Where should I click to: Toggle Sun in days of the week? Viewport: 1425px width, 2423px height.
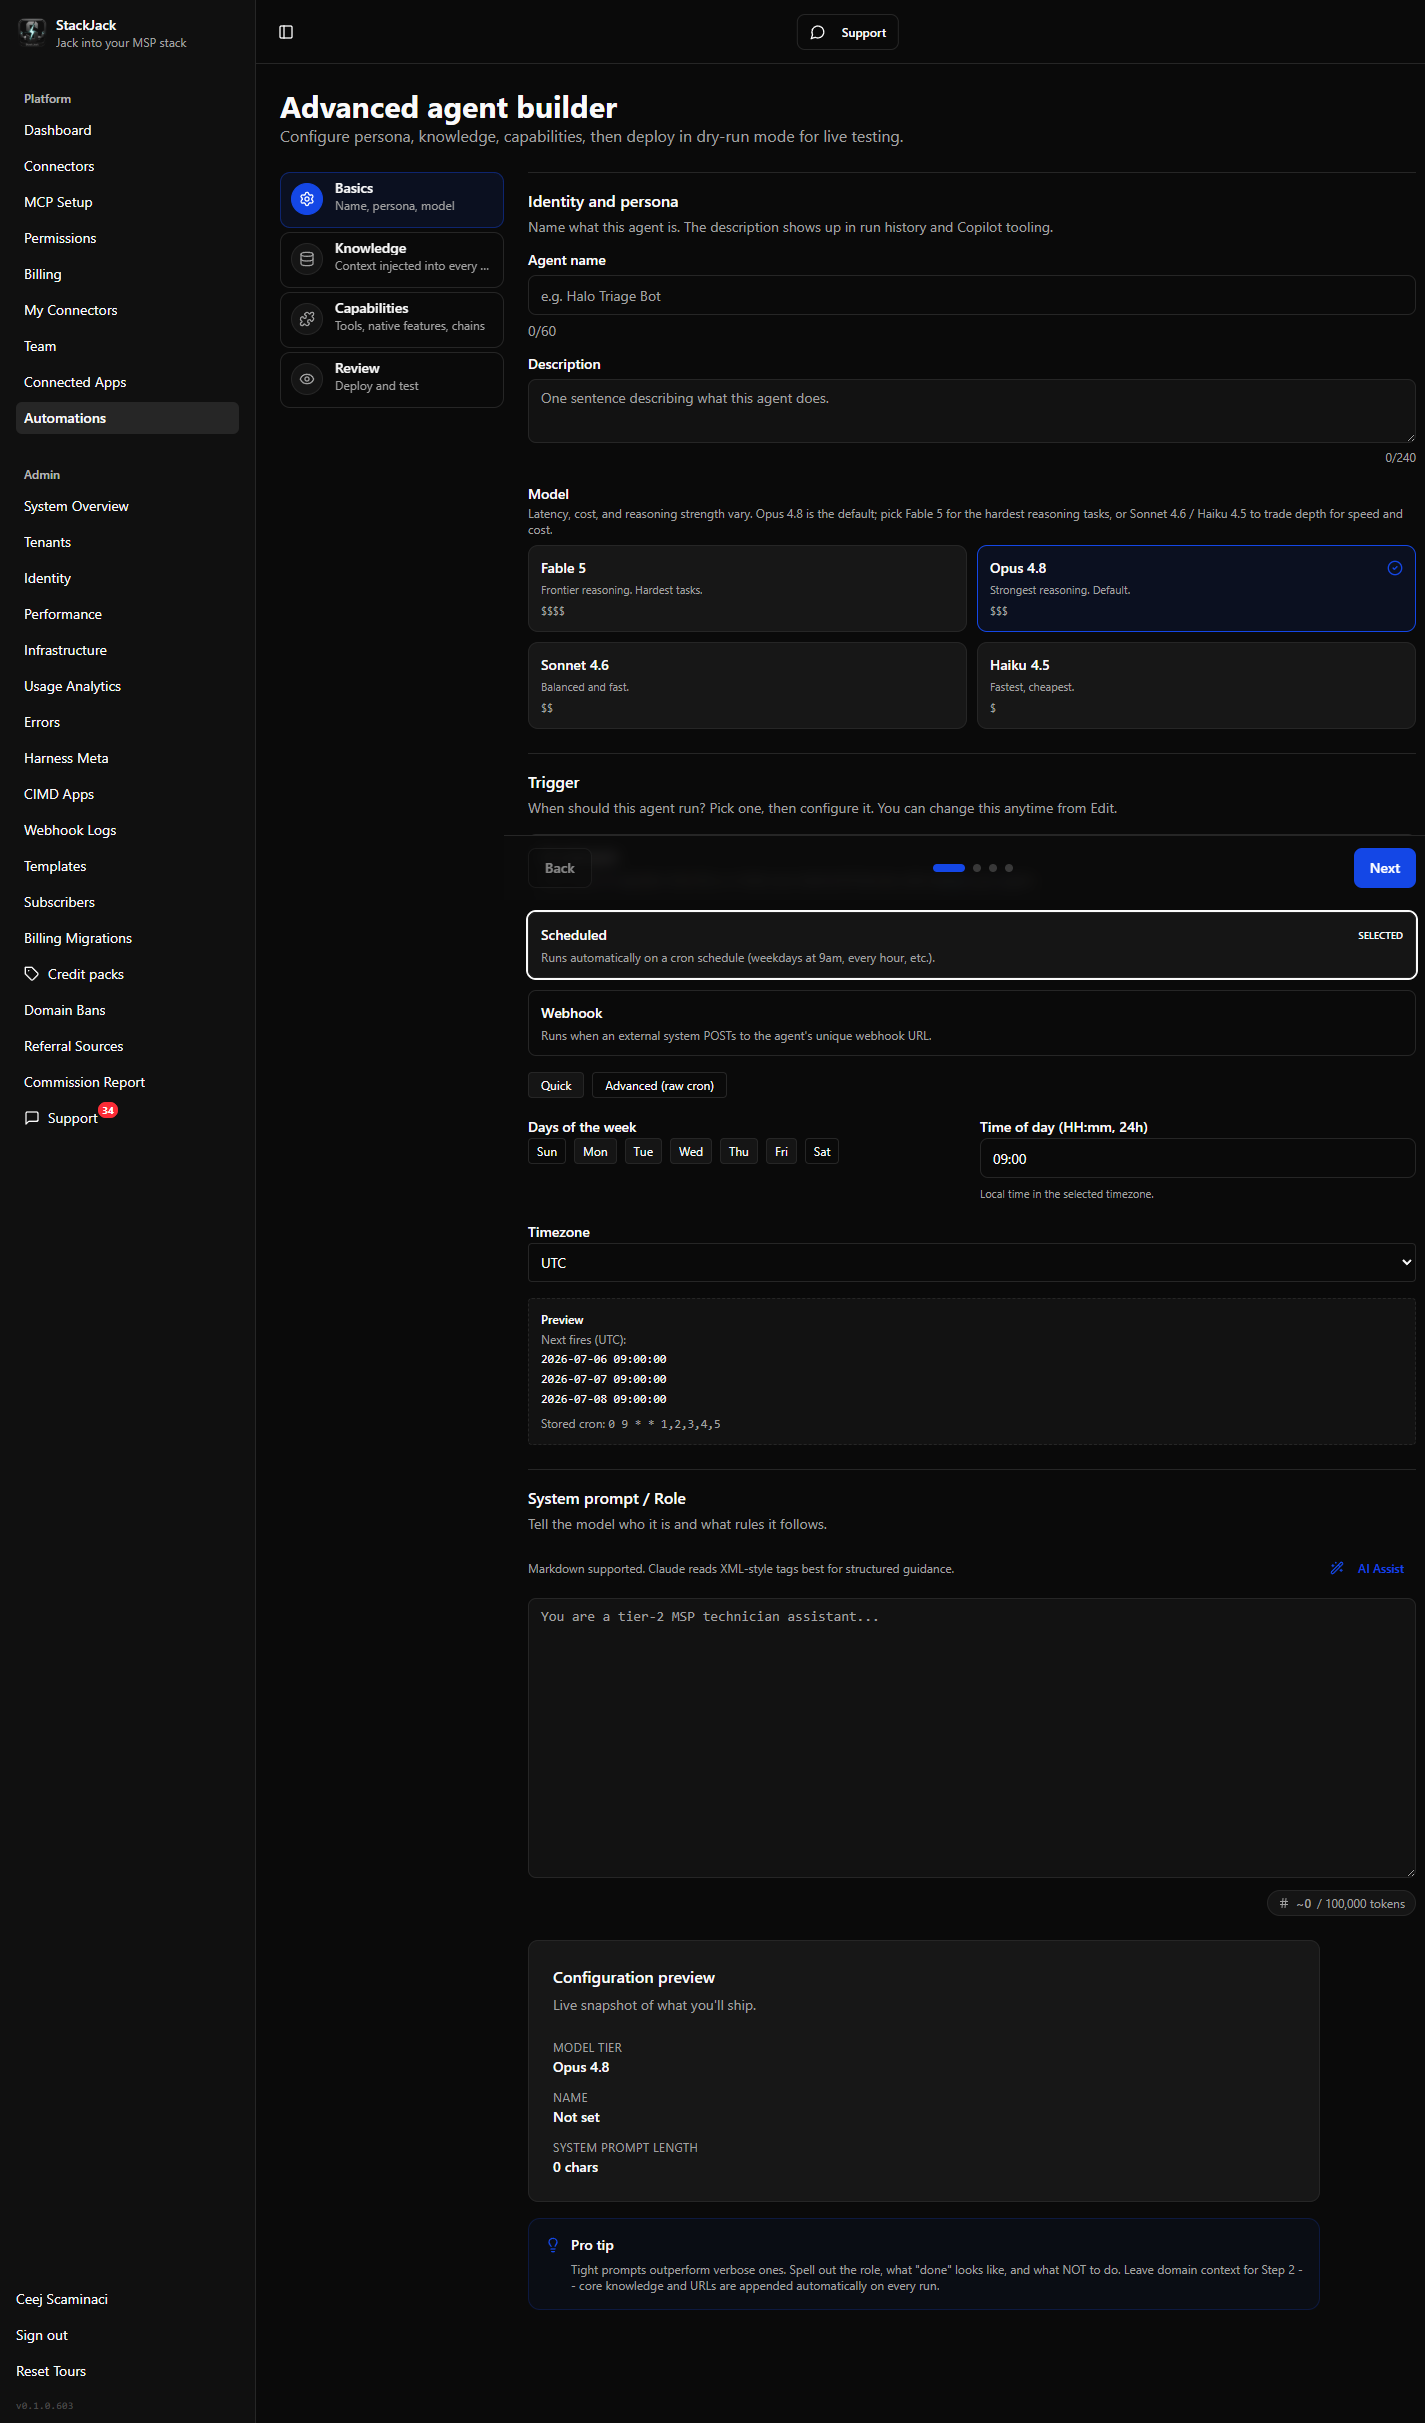[x=547, y=1151]
